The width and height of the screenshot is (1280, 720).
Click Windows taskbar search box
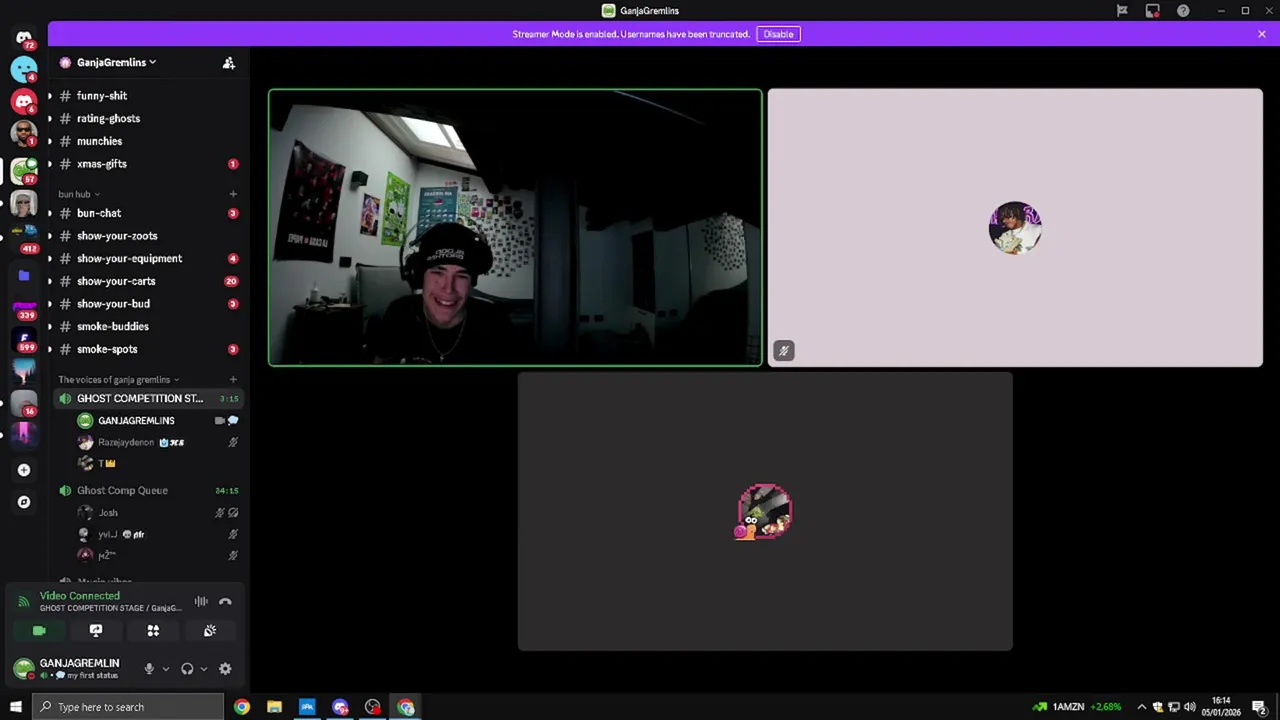pos(127,707)
